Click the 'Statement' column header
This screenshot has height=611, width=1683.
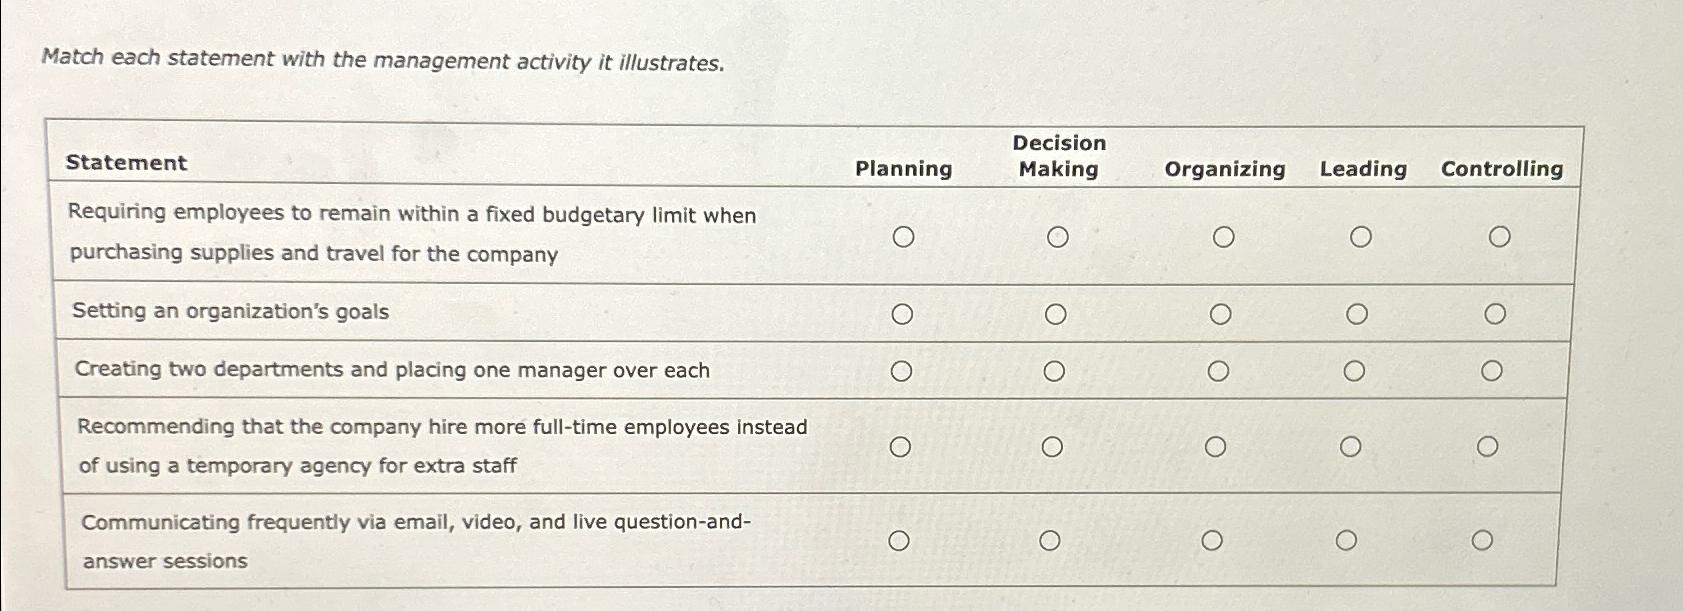[x=128, y=163]
